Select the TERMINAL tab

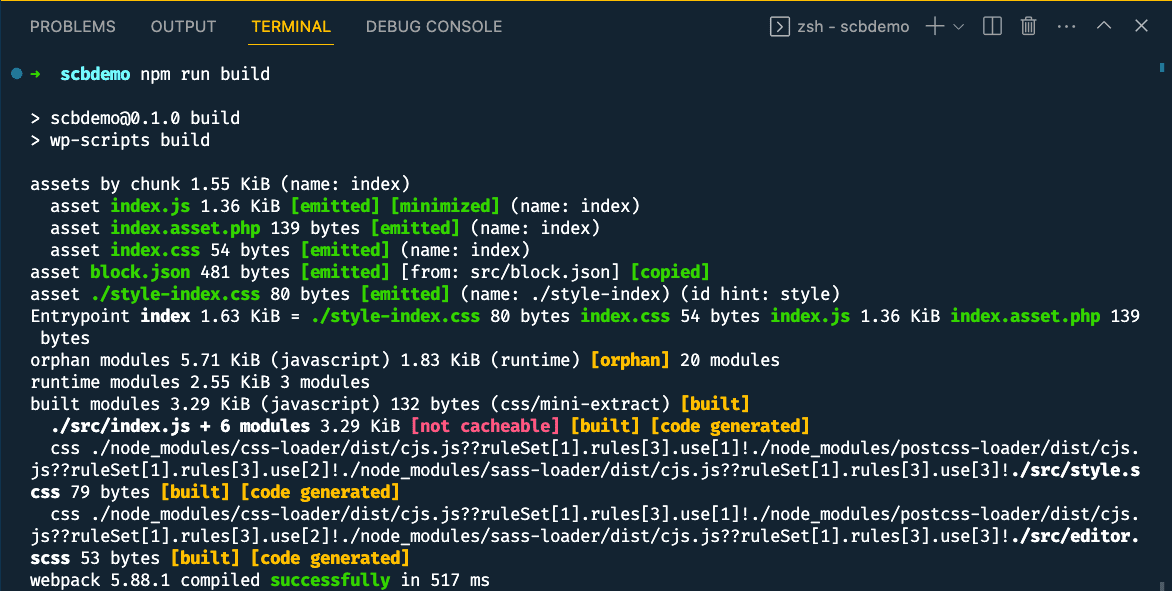point(291,27)
